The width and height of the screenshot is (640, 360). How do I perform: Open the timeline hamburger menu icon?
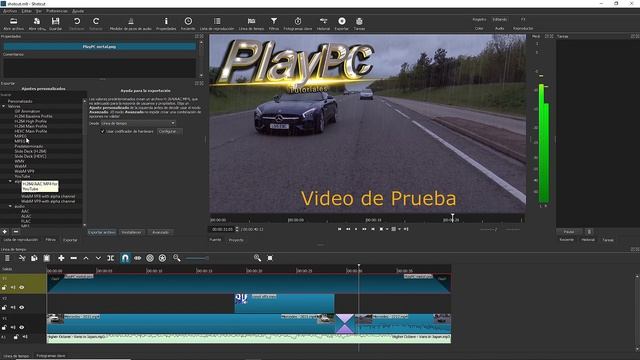click(7, 258)
